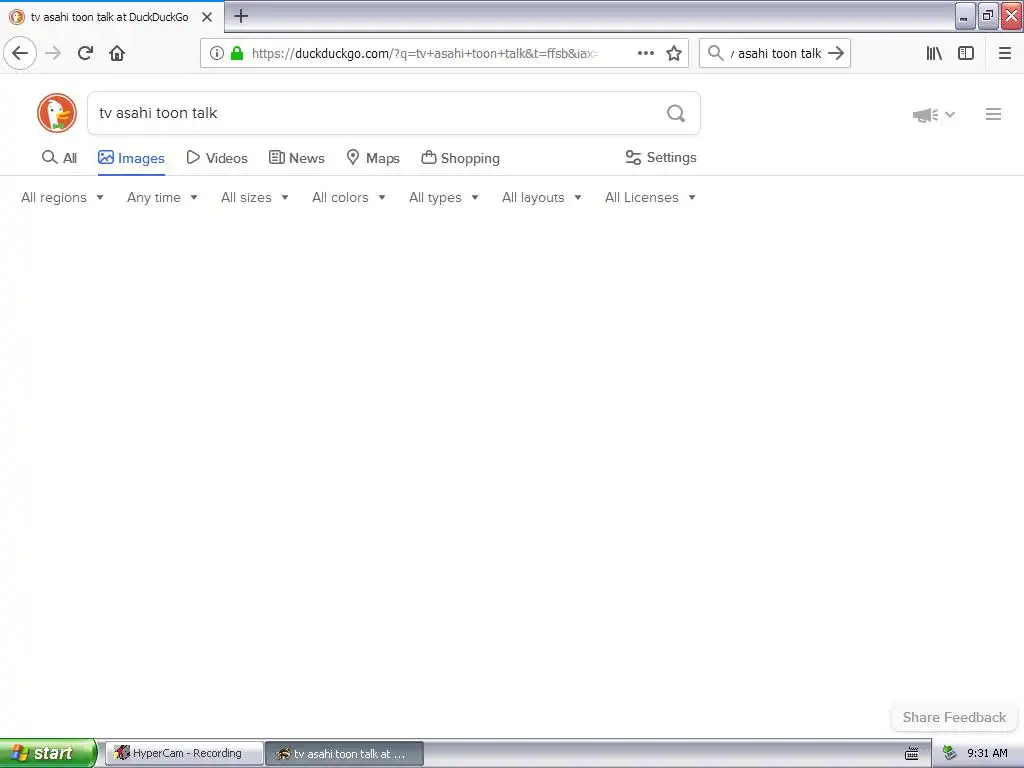Open the Firefox hamburger menu
This screenshot has height=768, width=1024.
click(1005, 53)
